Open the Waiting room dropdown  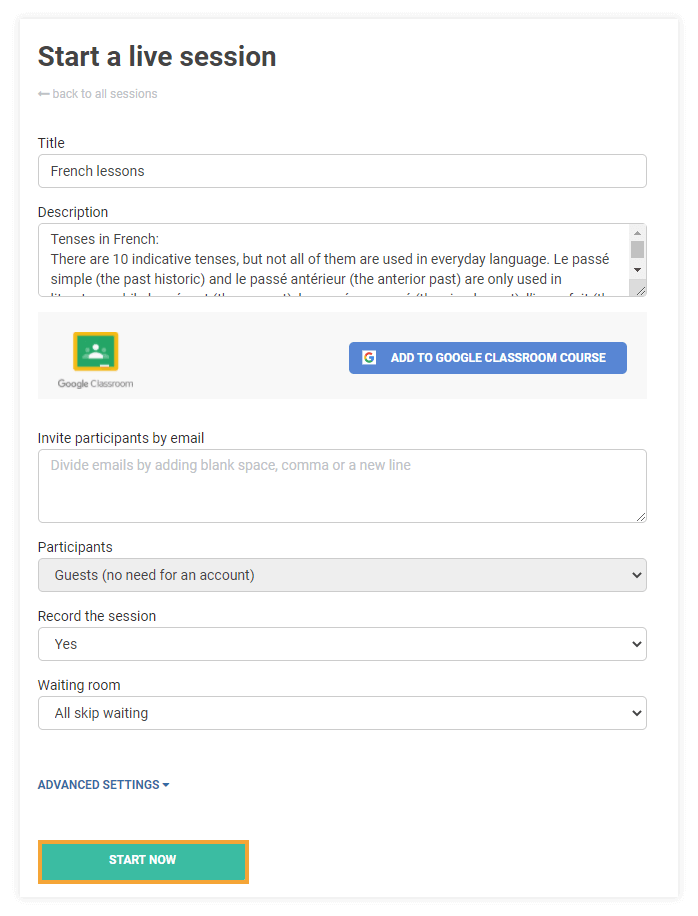point(342,713)
